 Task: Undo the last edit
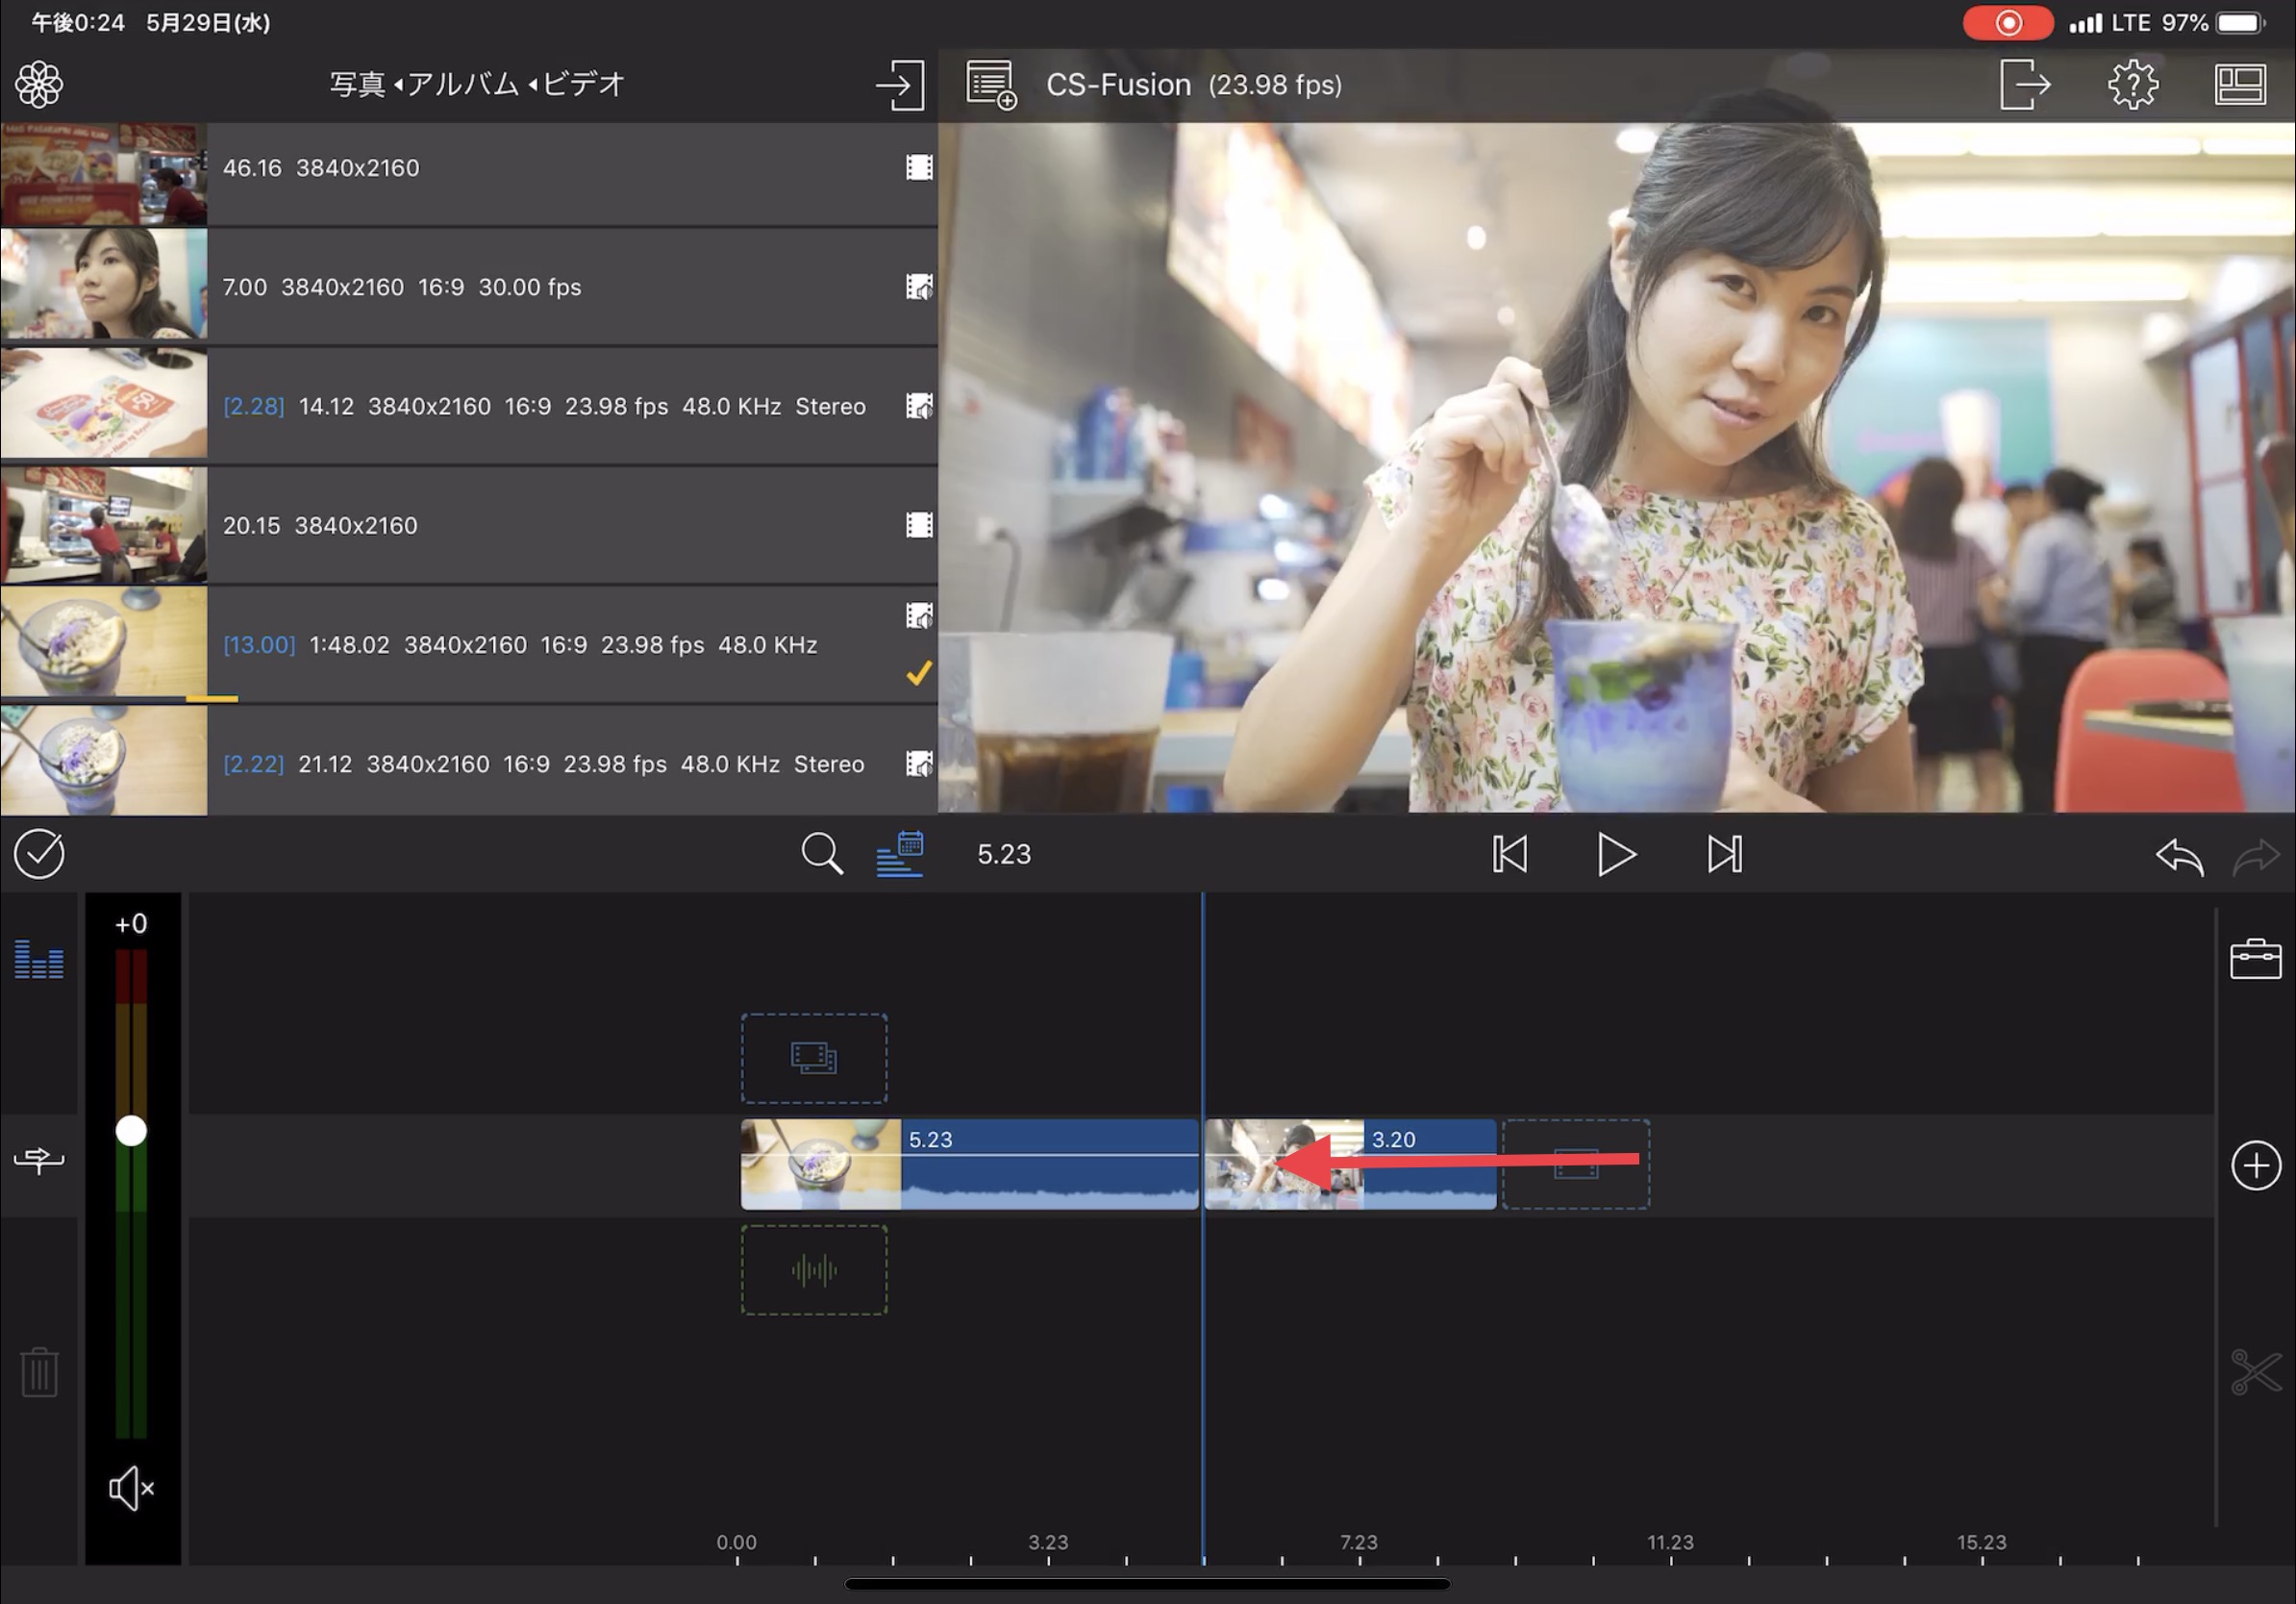2179,857
